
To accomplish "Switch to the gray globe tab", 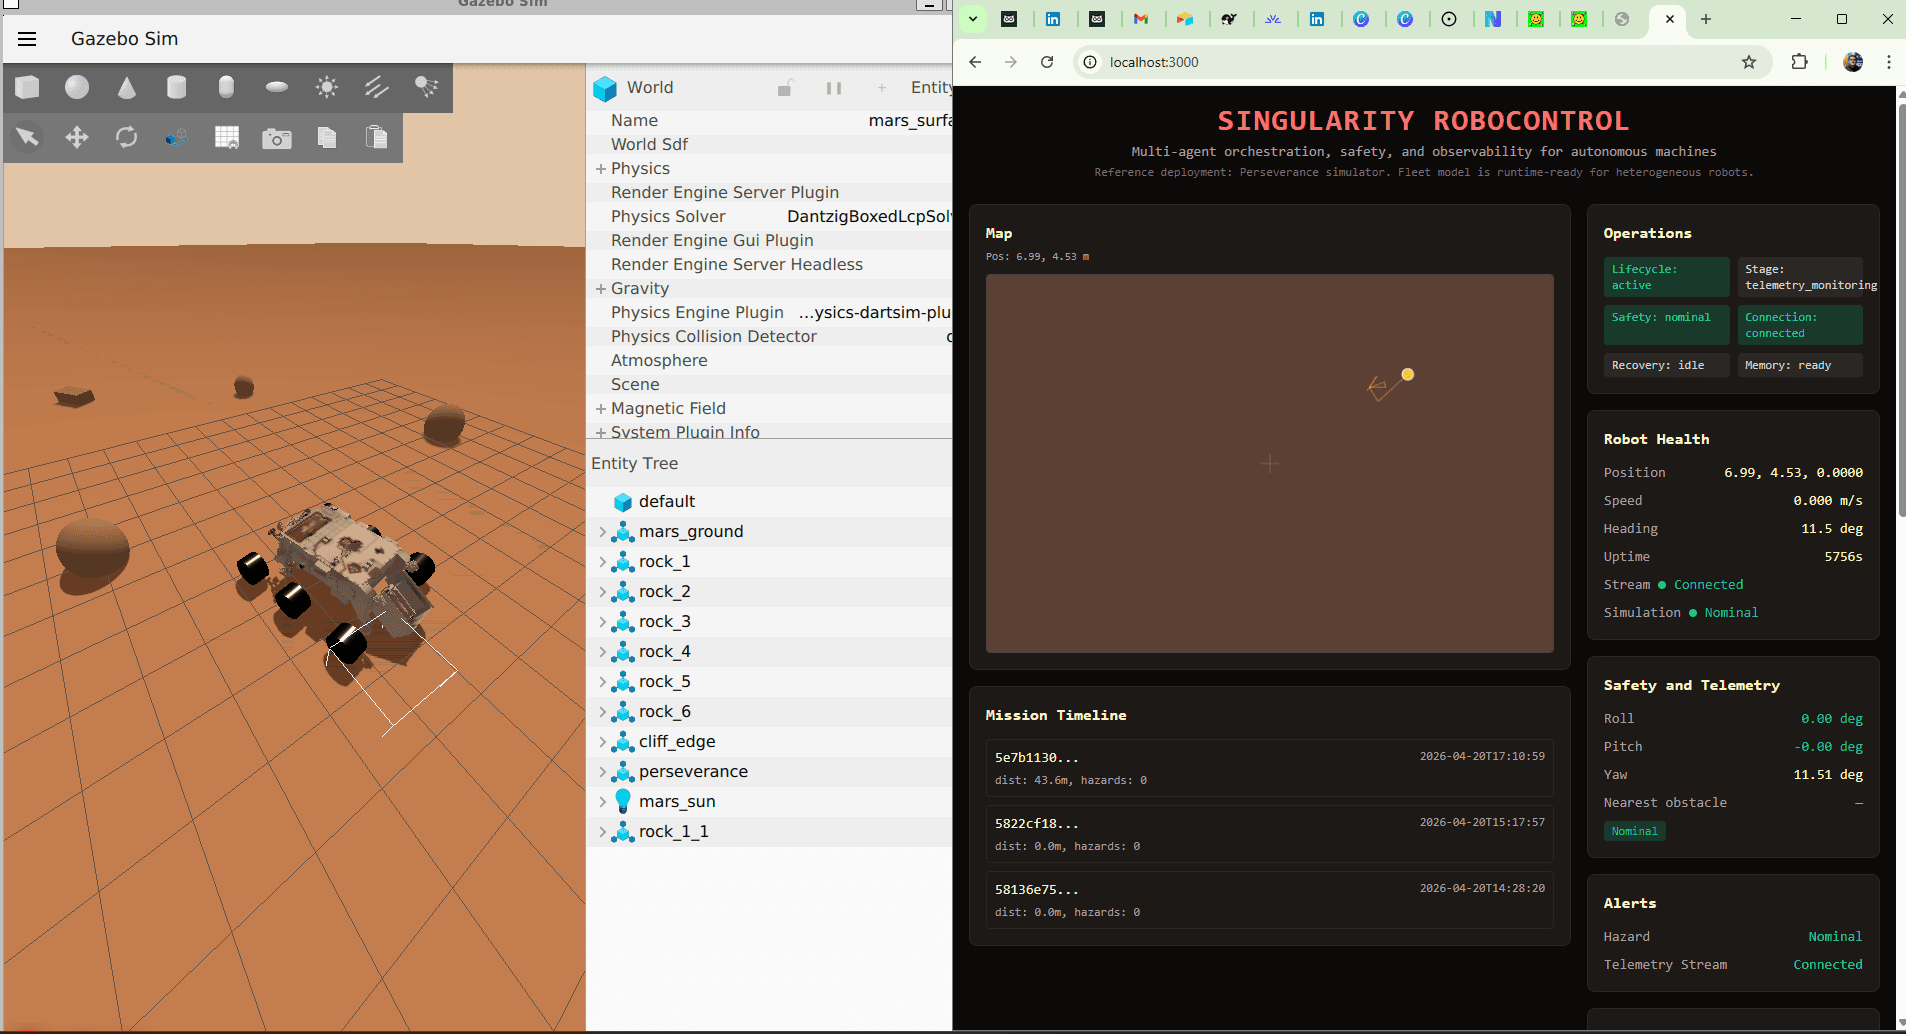I will [1622, 19].
